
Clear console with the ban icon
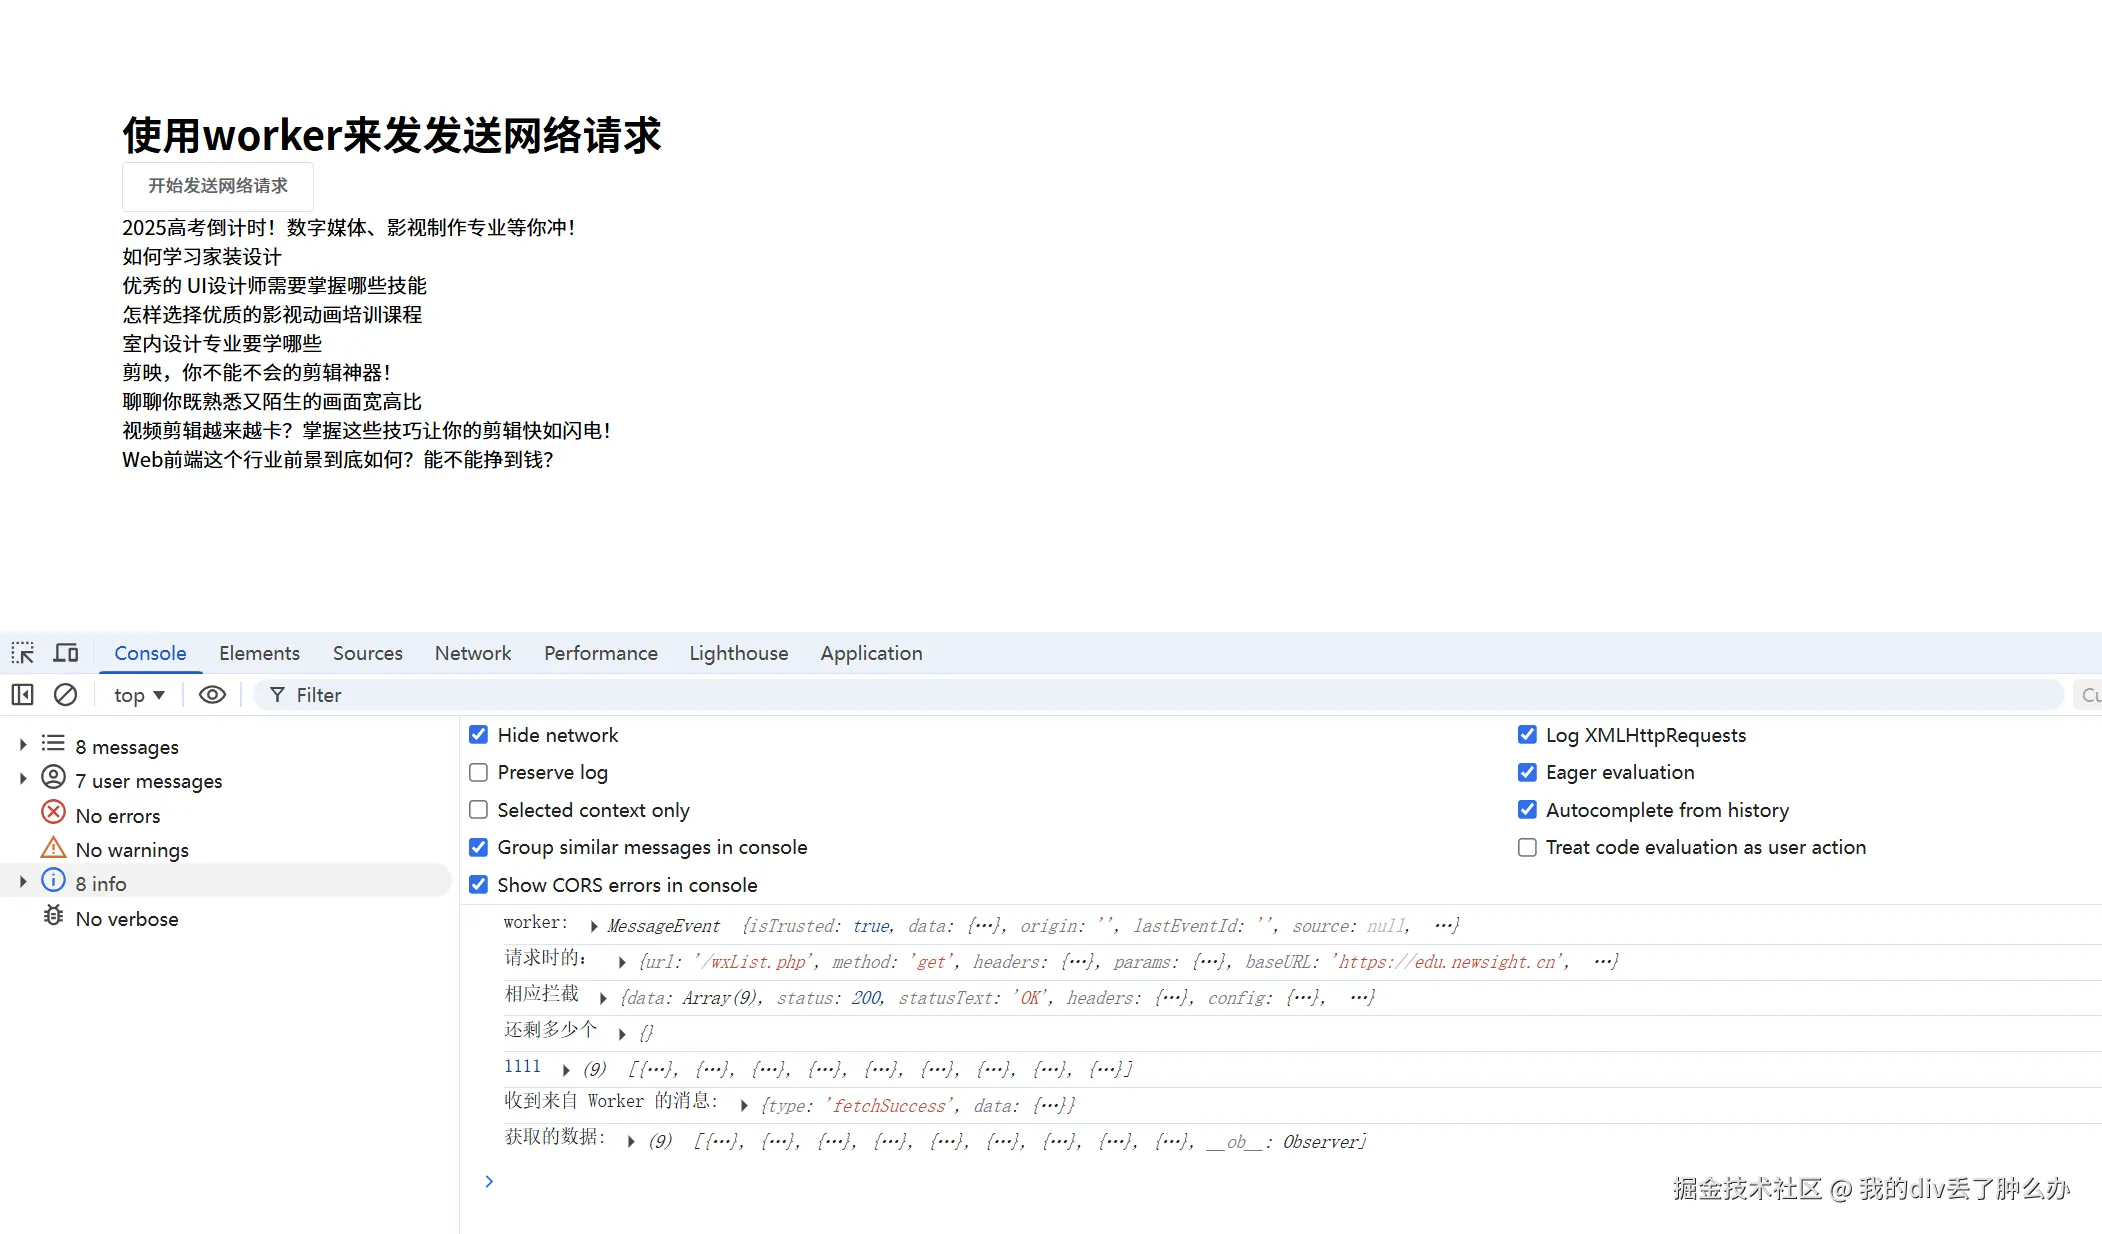click(65, 694)
